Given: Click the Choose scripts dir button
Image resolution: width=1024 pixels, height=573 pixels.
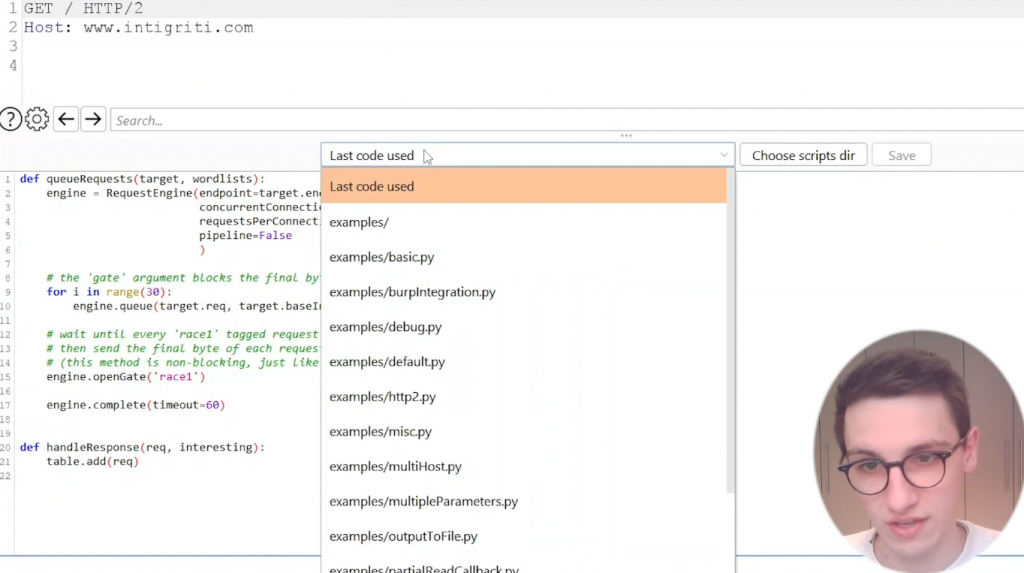Looking at the screenshot, I should 803,155.
